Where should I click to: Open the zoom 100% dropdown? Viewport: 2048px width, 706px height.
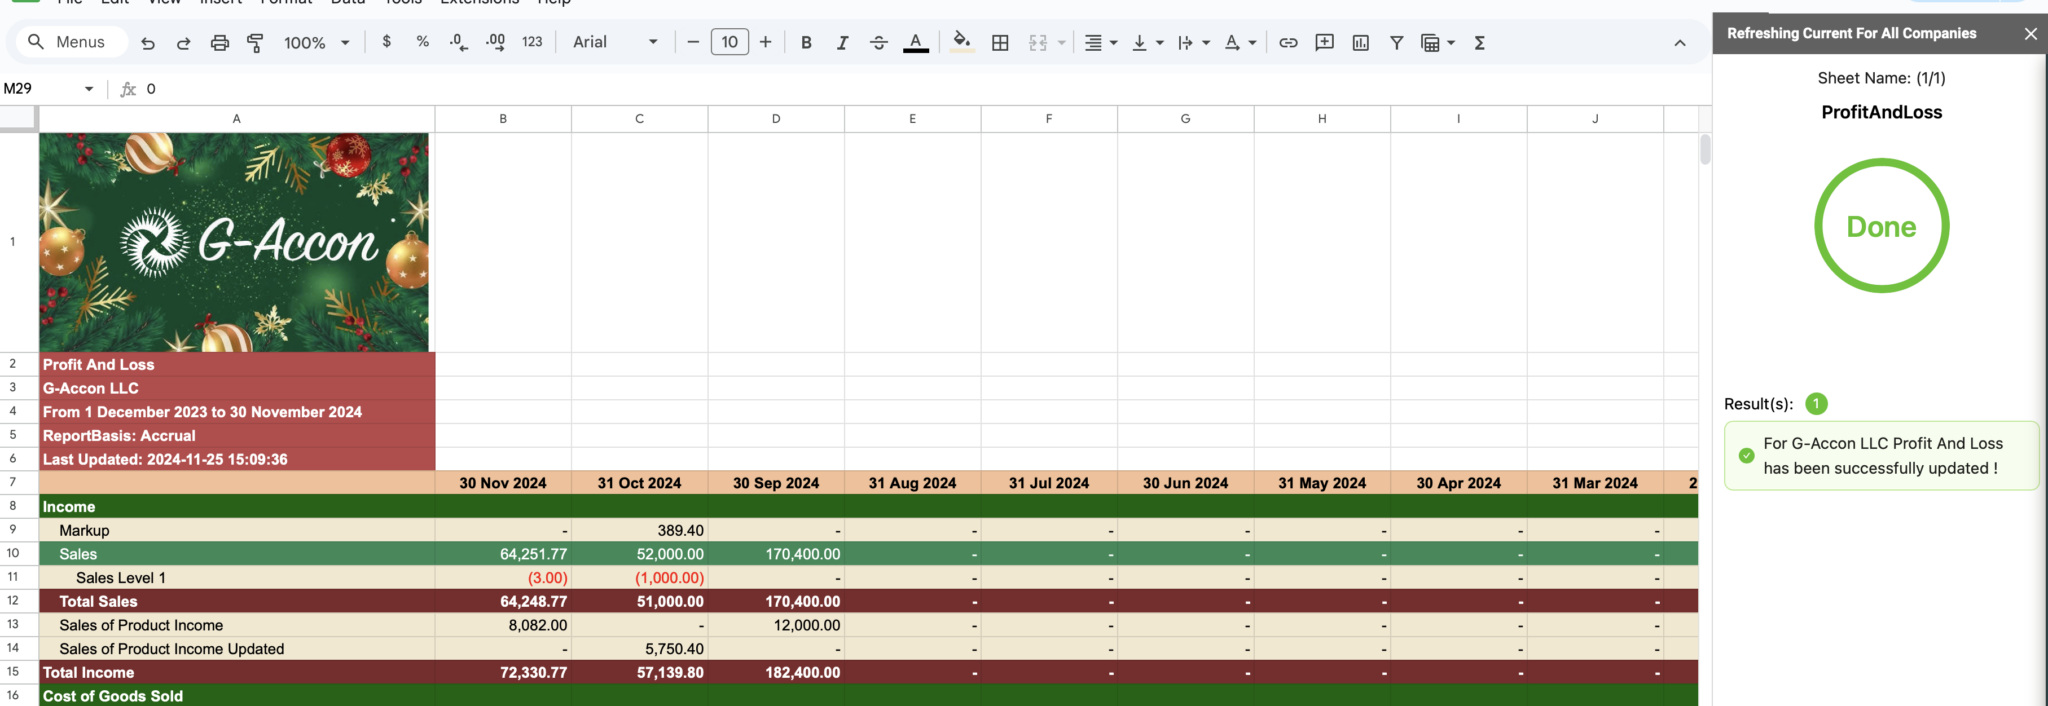[x=316, y=43]
